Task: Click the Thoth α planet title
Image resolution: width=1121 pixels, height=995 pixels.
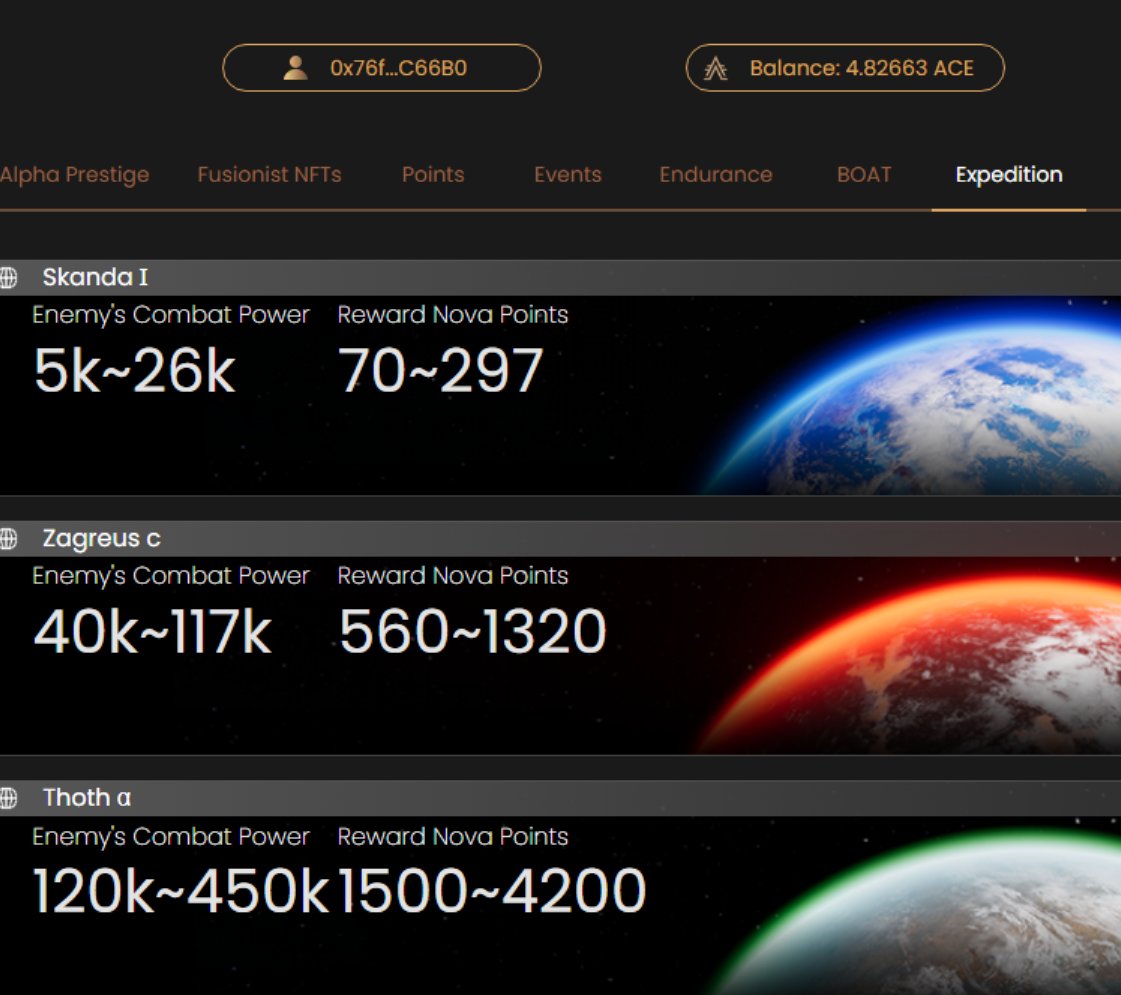Action: point(87,798)
